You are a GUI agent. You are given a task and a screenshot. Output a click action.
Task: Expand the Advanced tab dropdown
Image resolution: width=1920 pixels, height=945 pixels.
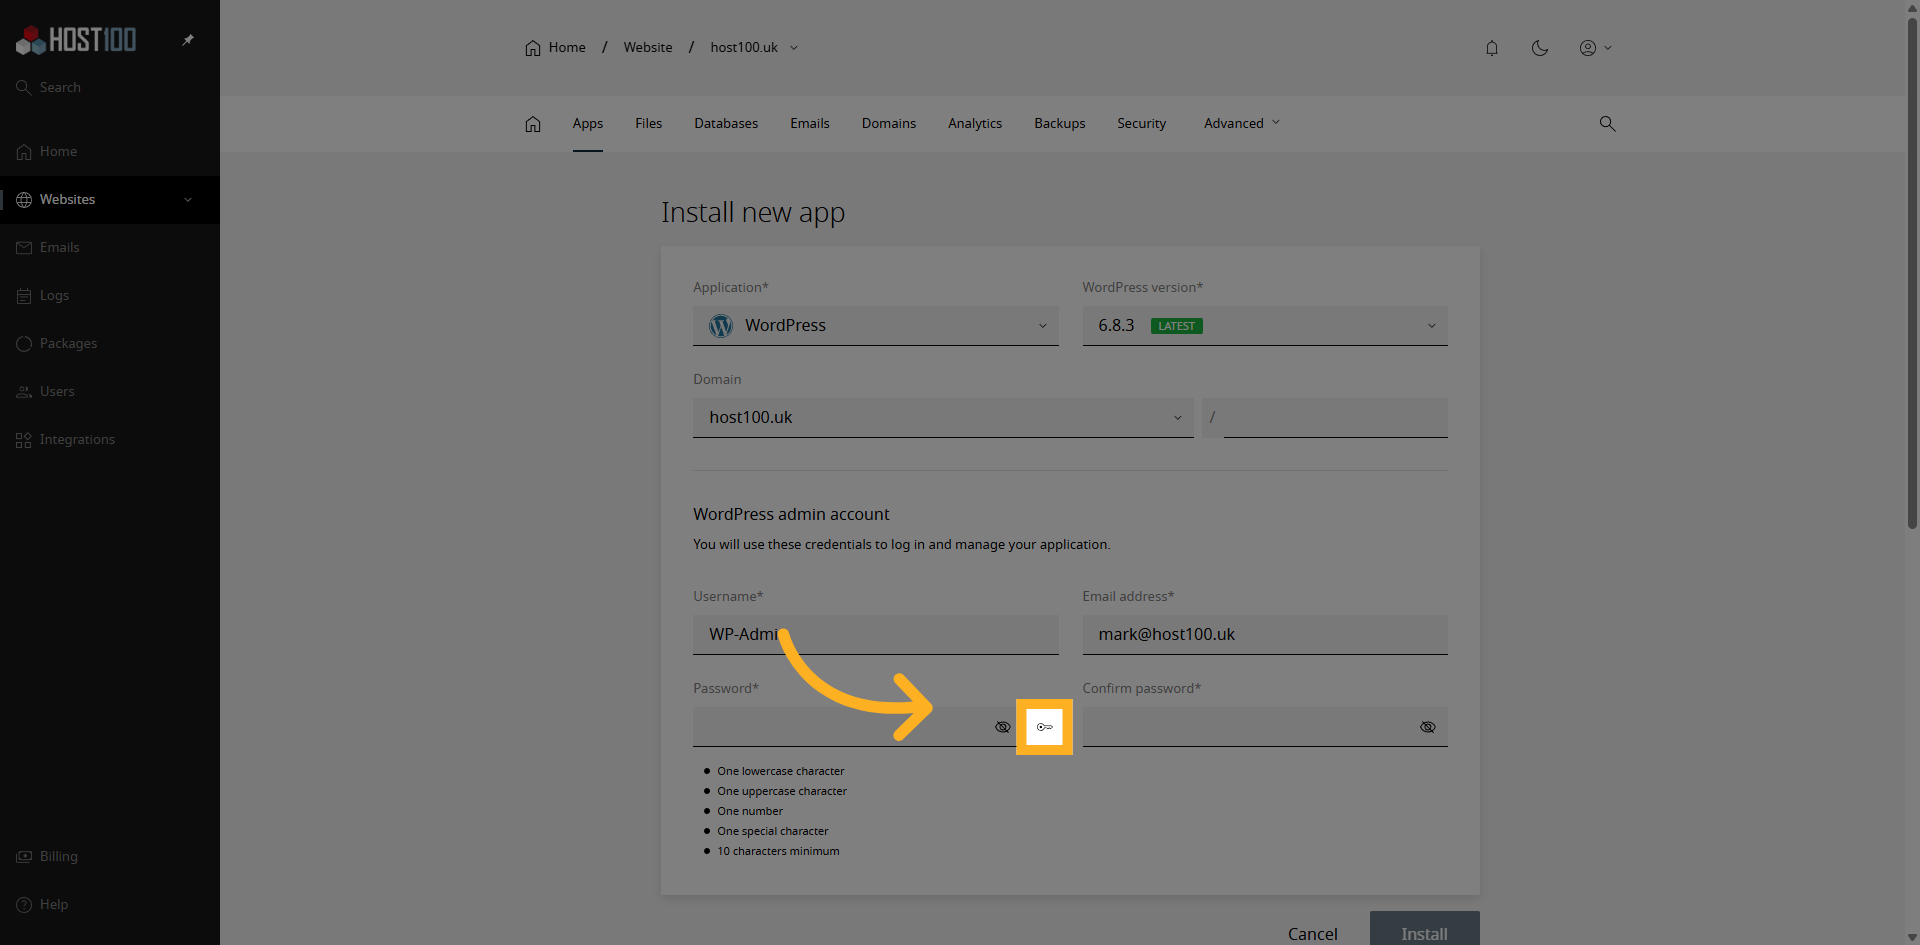1242,123
